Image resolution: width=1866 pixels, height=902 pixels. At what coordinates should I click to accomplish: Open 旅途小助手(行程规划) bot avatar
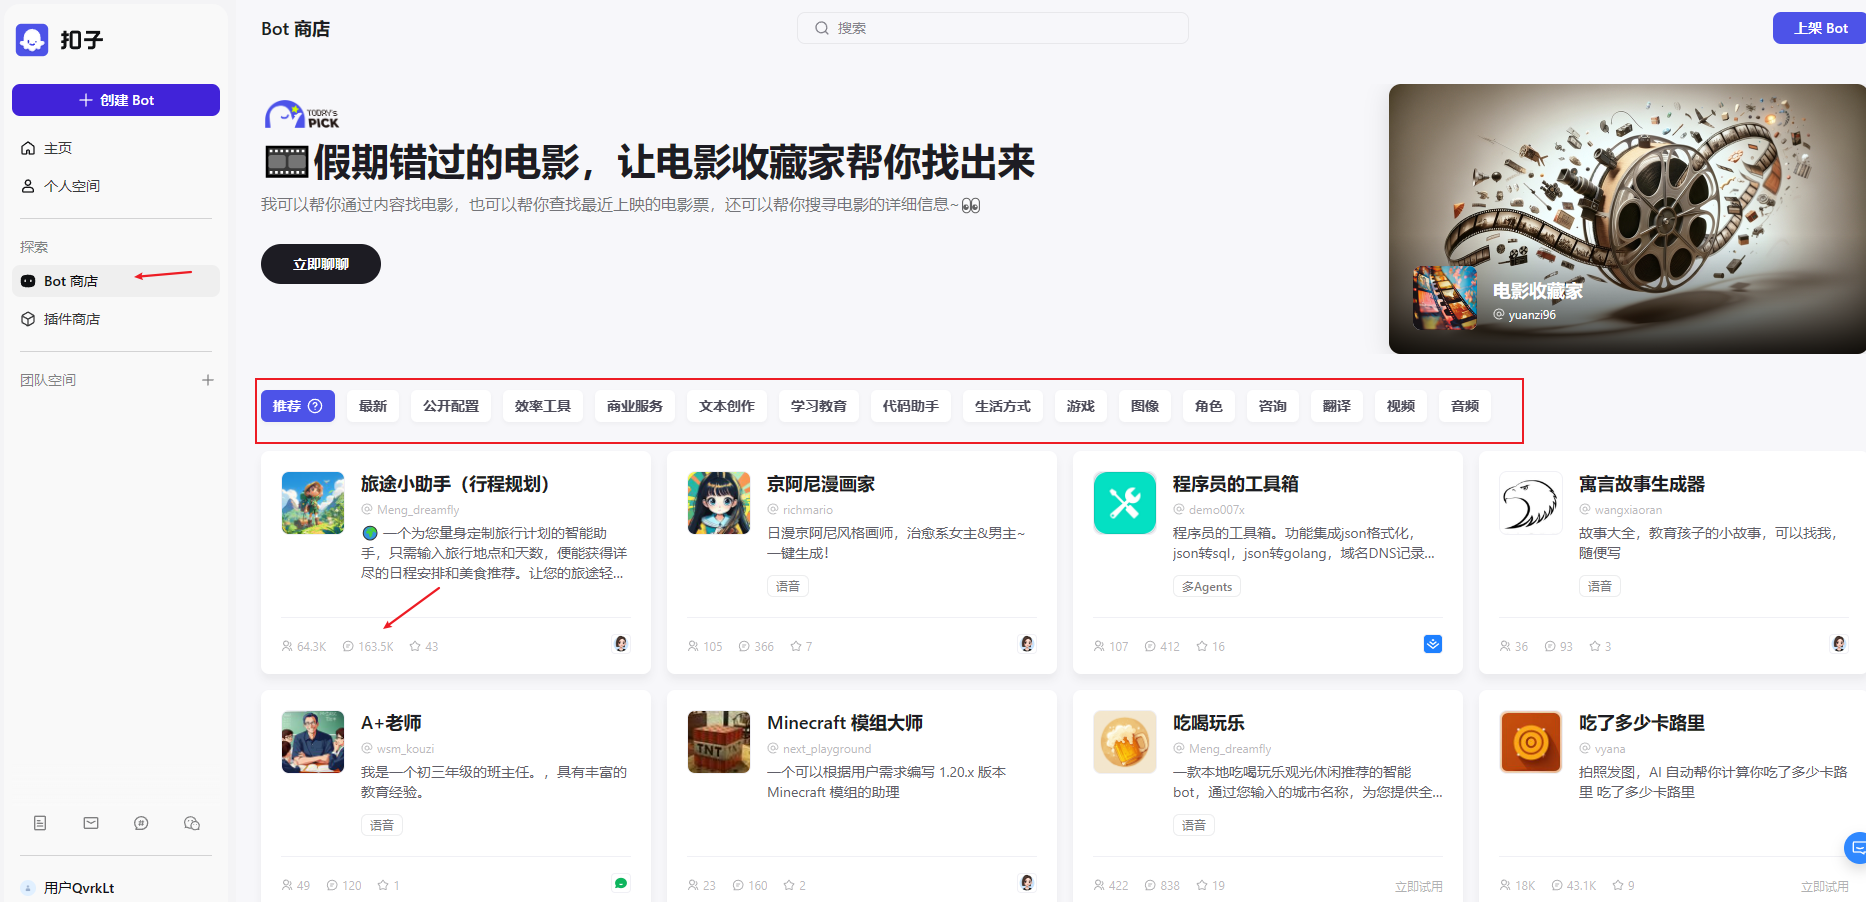pos(313,503)
